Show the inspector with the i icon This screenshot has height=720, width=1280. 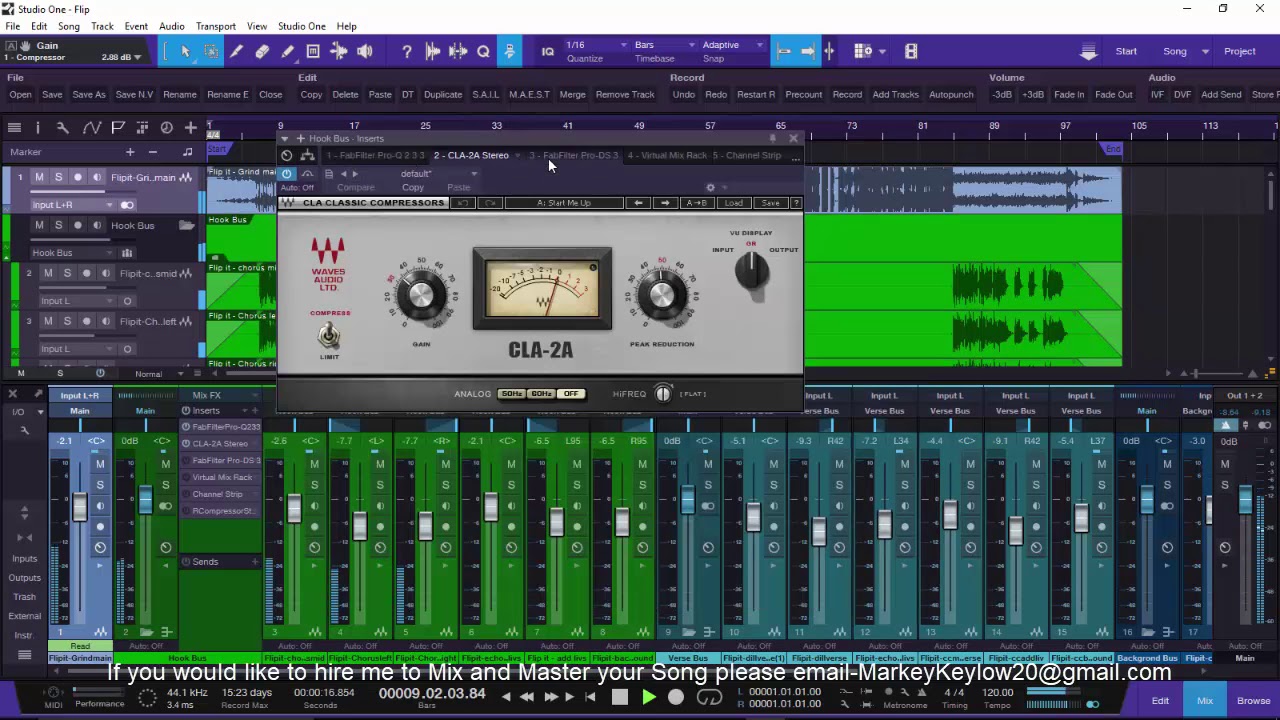pos(38,127)
